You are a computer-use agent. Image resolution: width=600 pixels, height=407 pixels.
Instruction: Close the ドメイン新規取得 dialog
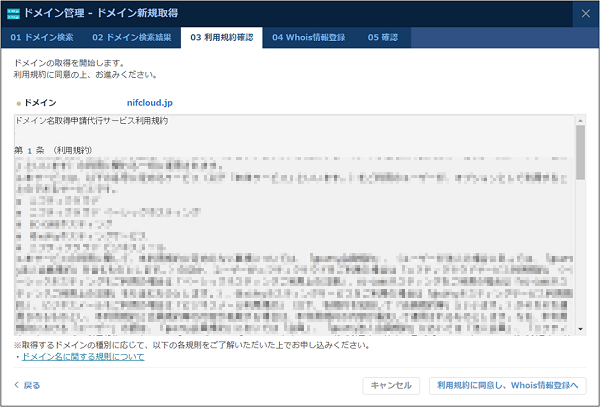[x=585, y=14]
